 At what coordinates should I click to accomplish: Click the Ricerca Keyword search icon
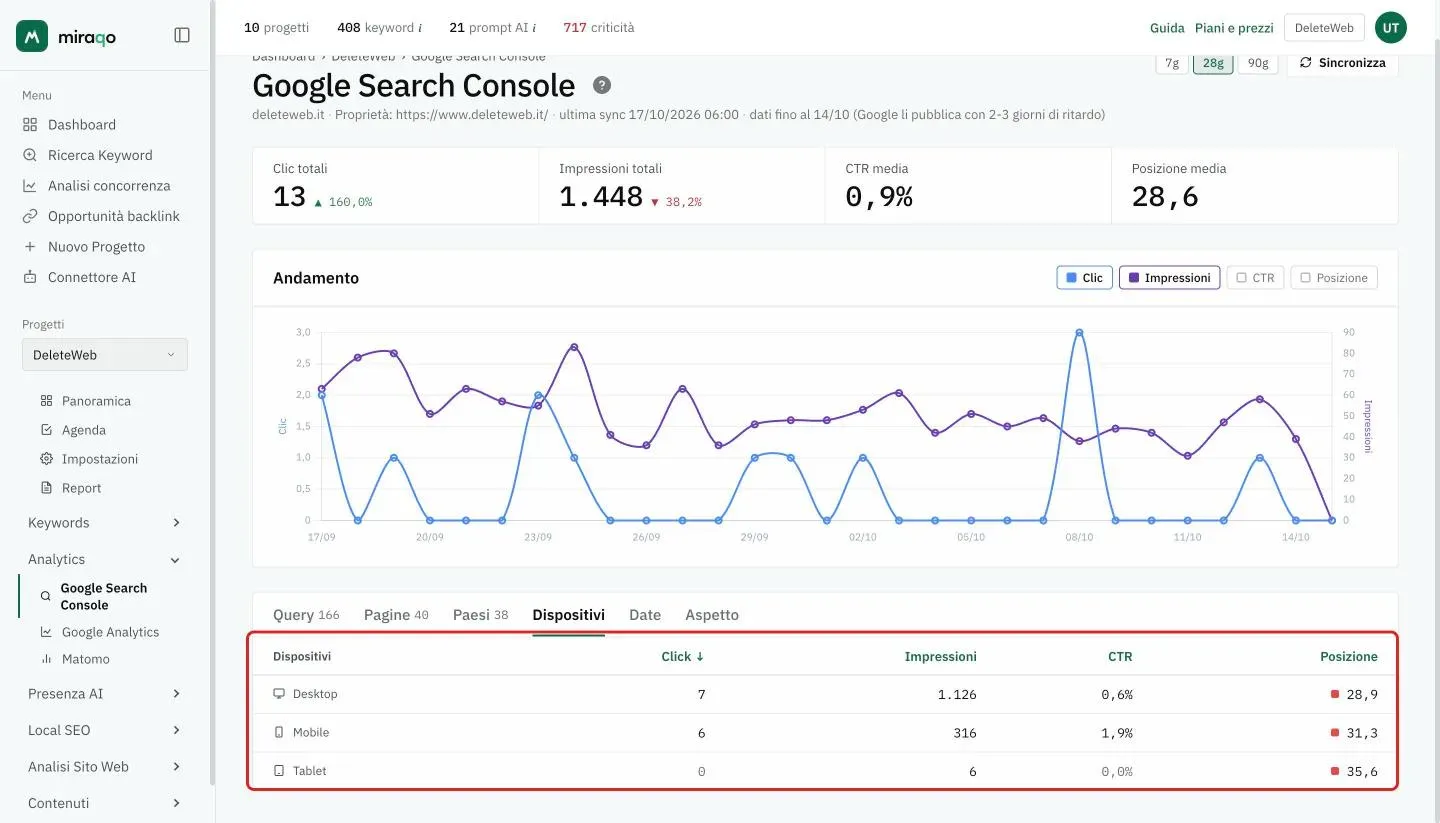coord(29,155)
